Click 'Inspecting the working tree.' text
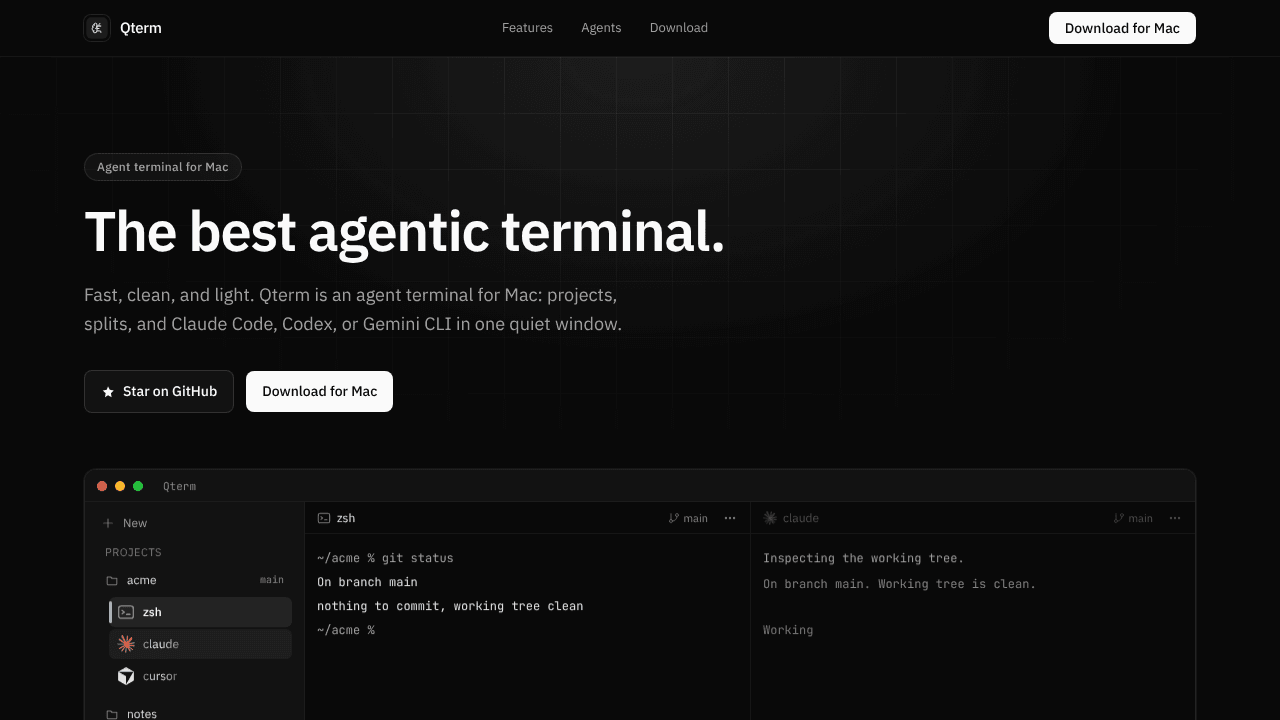The width and height of the screenshot is (1280, 720). coord(863,558)
